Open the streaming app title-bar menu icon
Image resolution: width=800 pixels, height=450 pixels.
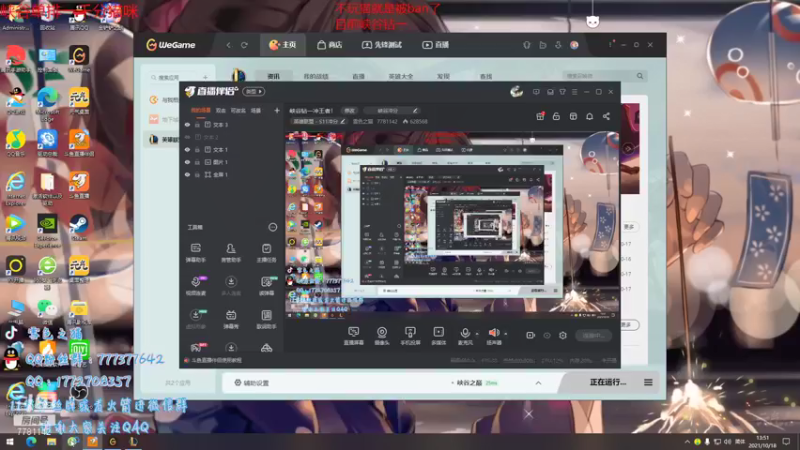(x=574, y=92)
